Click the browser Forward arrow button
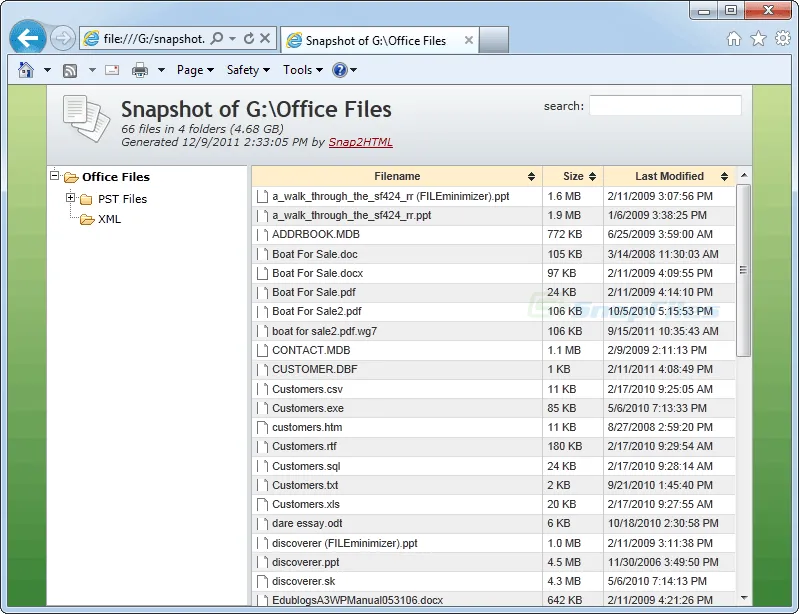The width and height of the screenshot is (799, 614). [x=63, y=38]
